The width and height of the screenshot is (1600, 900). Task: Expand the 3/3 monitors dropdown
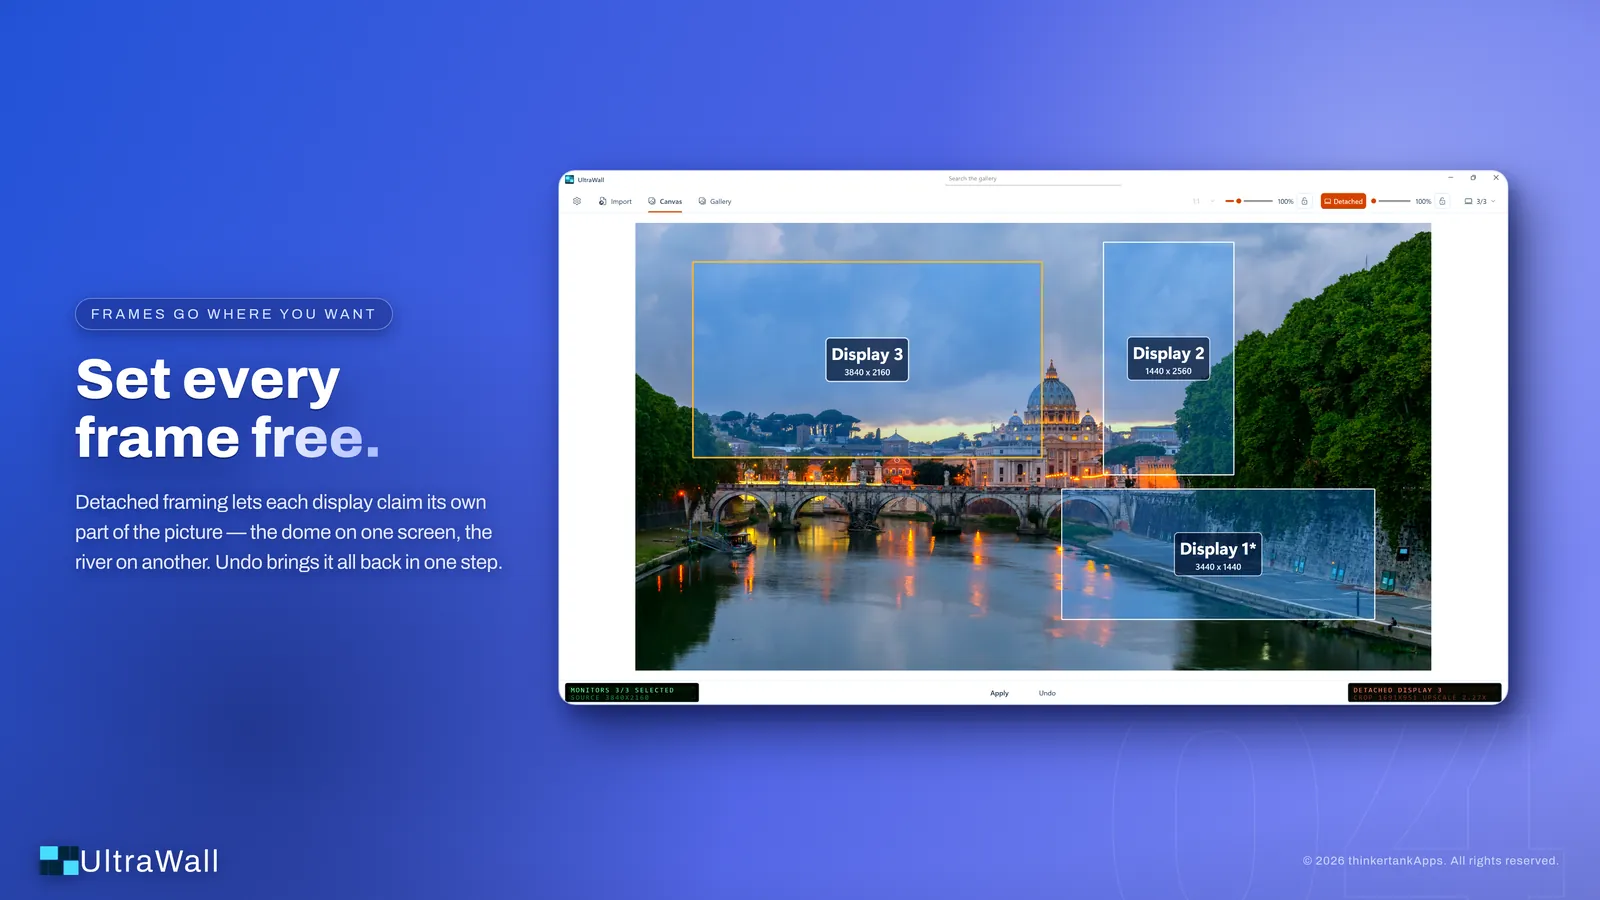click(x=1480, y=201)
